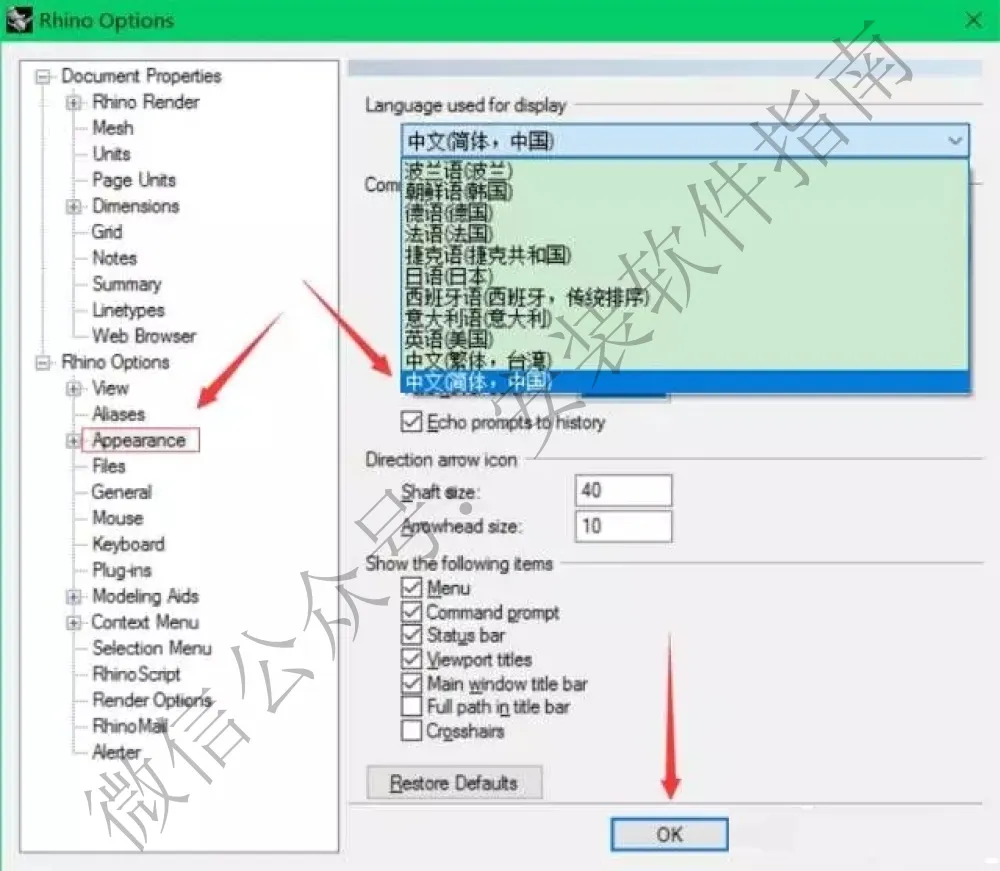This screenshot has width=1000, height=871.
Task: Select Summary tree item
Action: click(127, 284)
